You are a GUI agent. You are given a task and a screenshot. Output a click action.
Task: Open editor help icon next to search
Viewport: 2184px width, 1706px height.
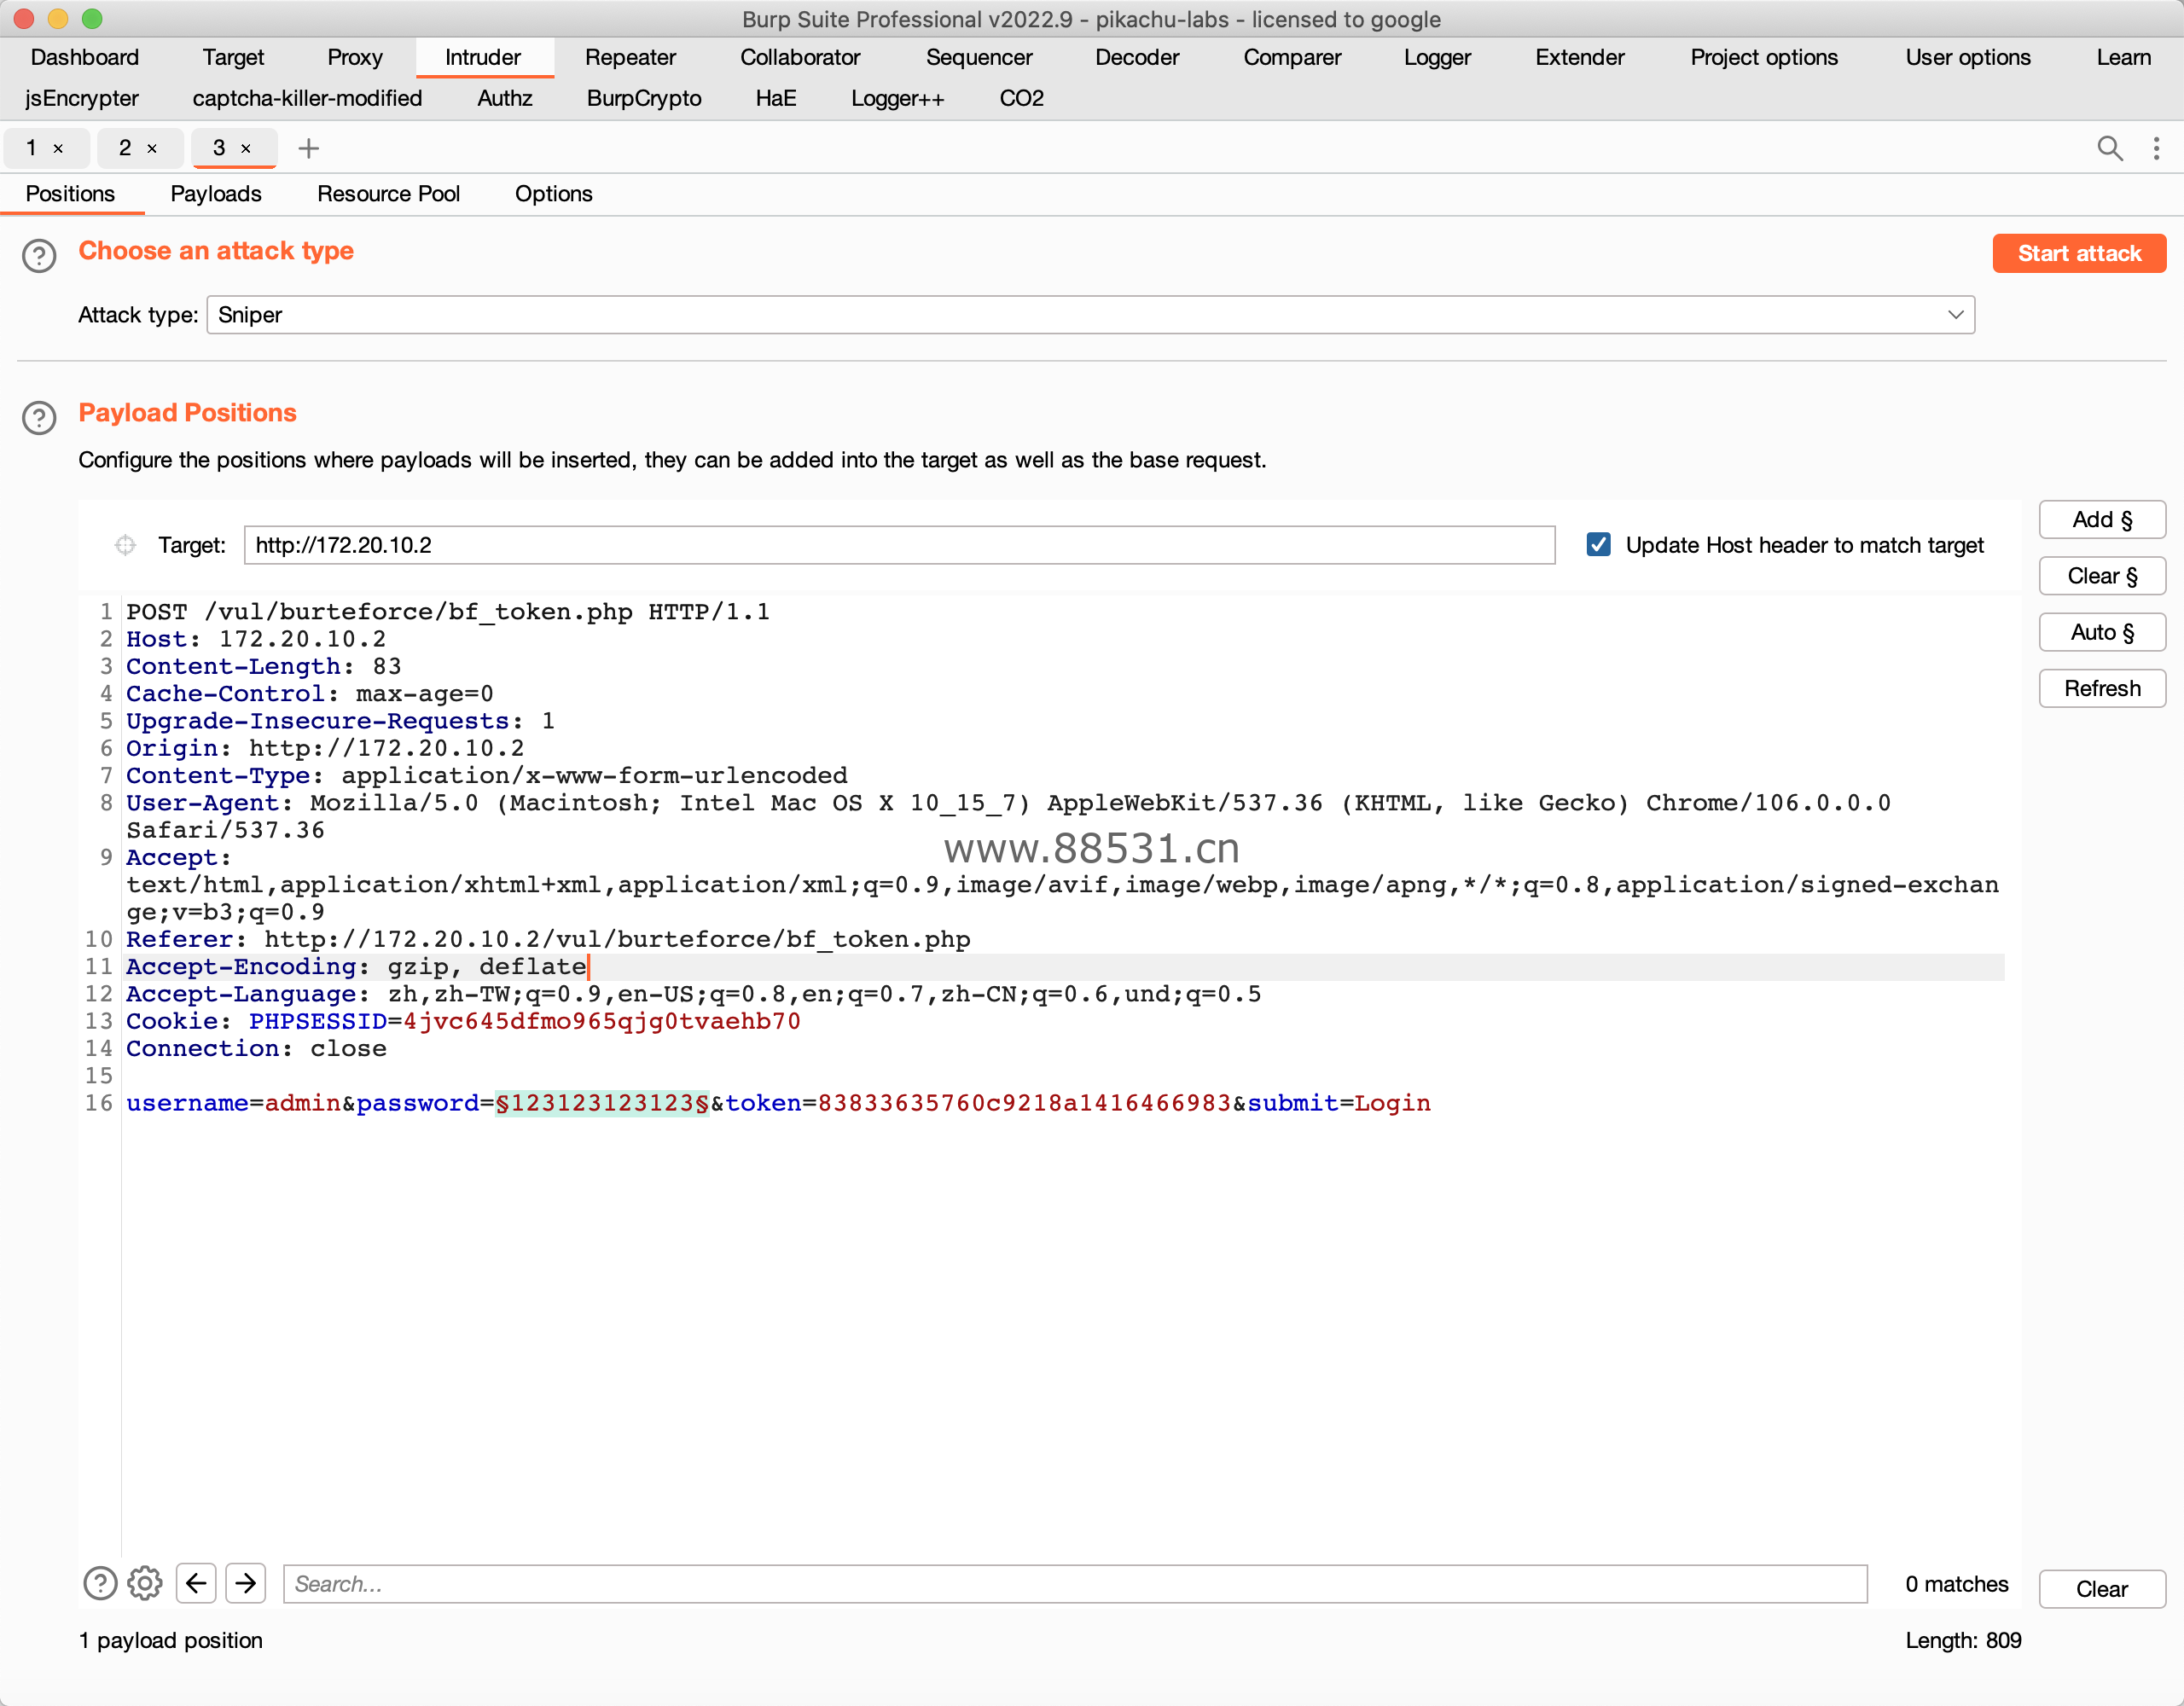pyautogui.click(x=100, y=1583)
